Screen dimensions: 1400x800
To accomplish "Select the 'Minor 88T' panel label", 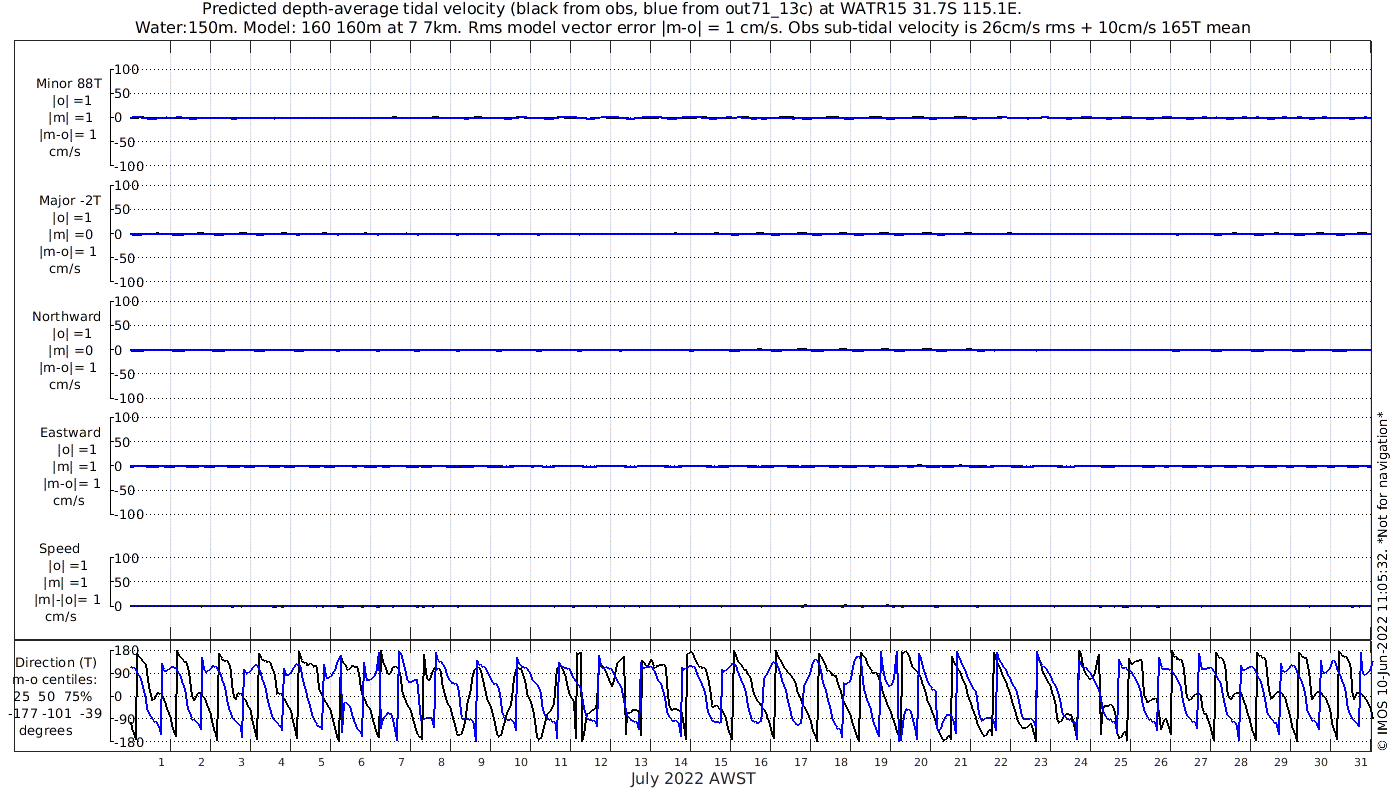I will click(68, 84).
